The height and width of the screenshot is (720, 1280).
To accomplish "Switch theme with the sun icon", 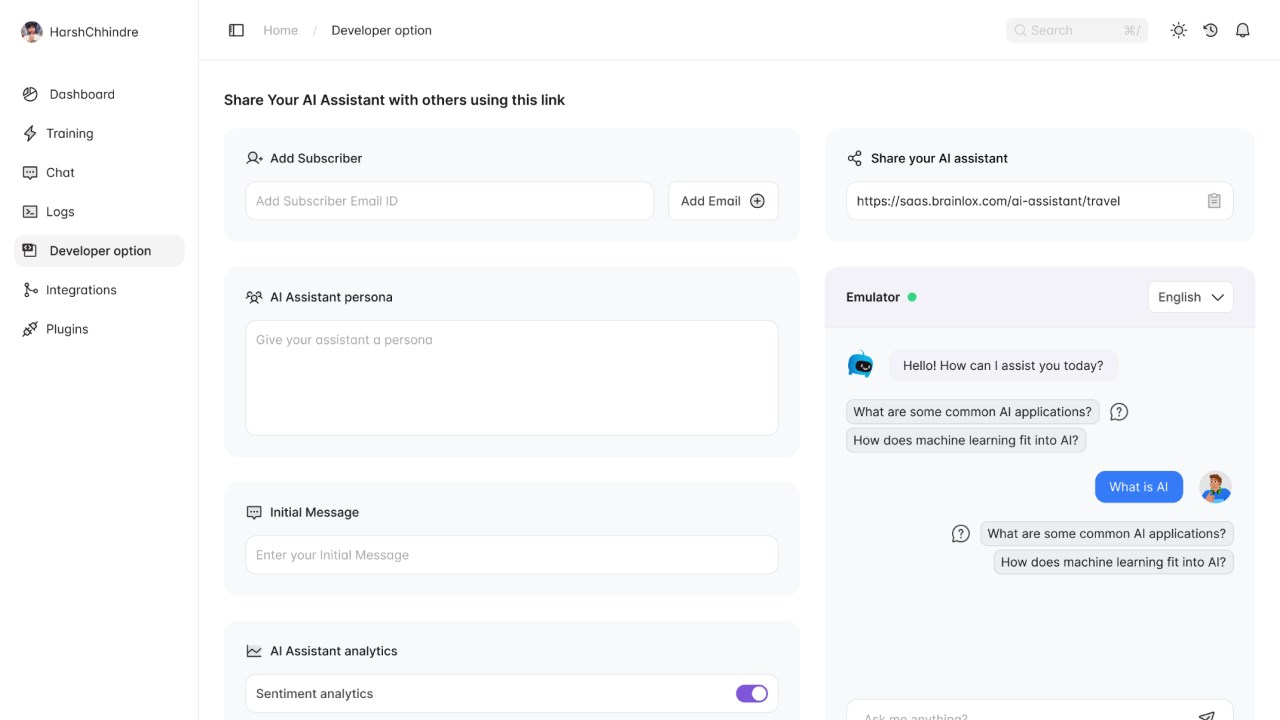I will [x=1179, y=30].
